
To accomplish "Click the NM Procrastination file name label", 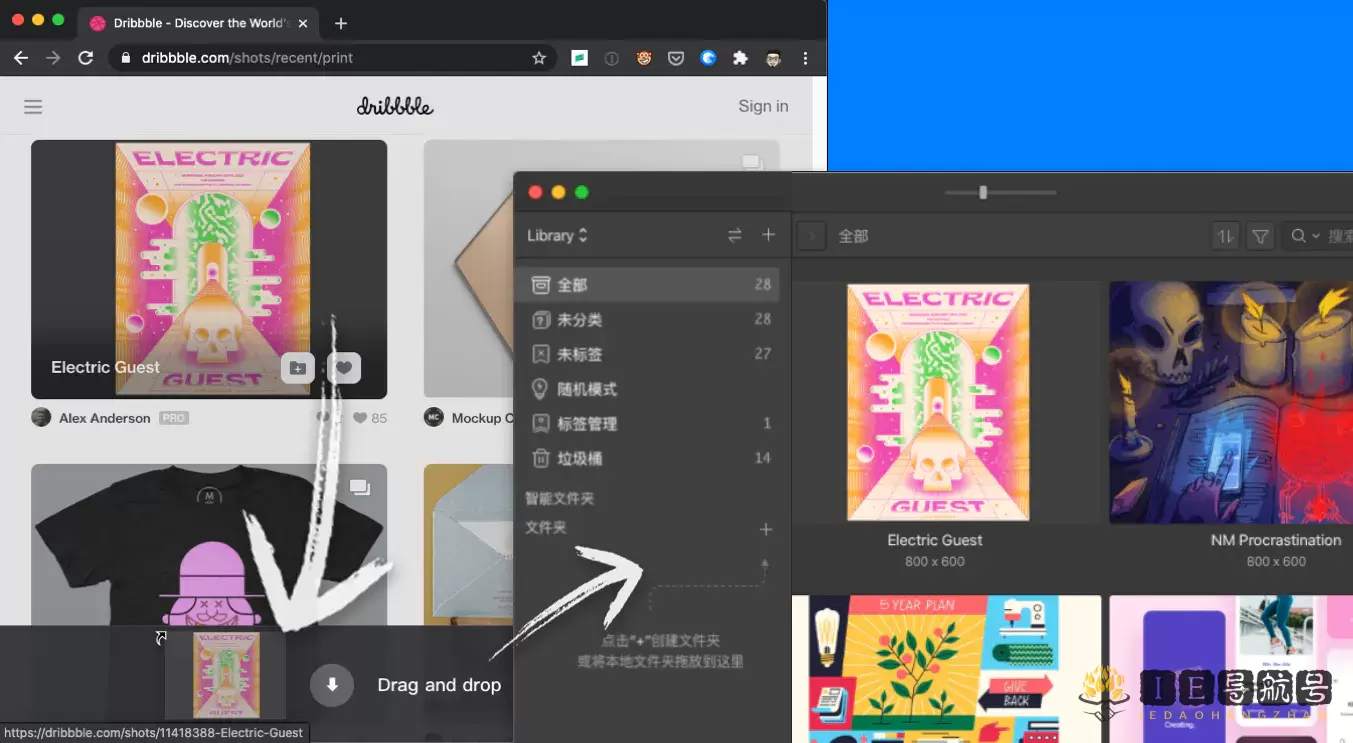I will coord(1276,540).
